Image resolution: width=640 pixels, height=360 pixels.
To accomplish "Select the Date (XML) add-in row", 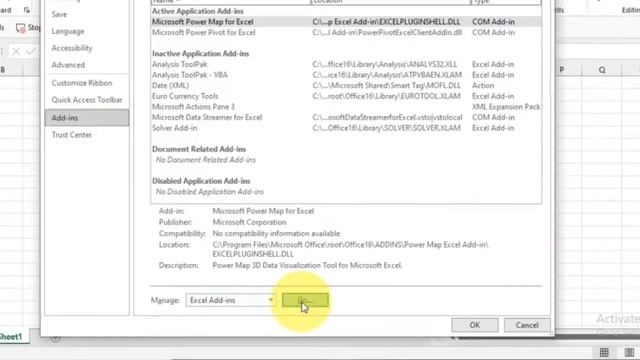I will click(x=346, y=85).
